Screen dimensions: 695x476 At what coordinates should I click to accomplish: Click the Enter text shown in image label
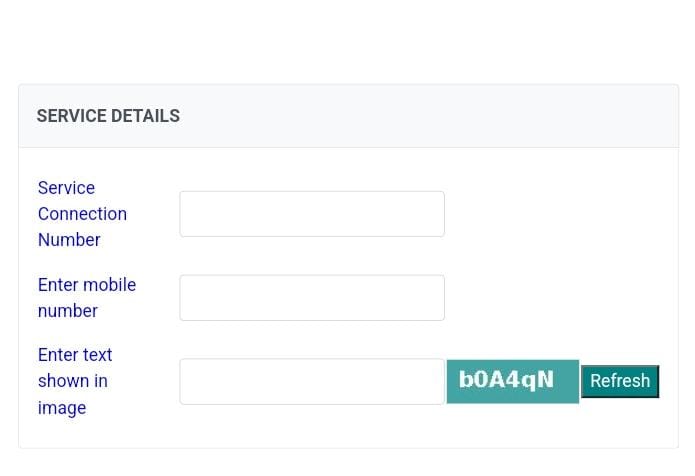click(x=75, y=381)
